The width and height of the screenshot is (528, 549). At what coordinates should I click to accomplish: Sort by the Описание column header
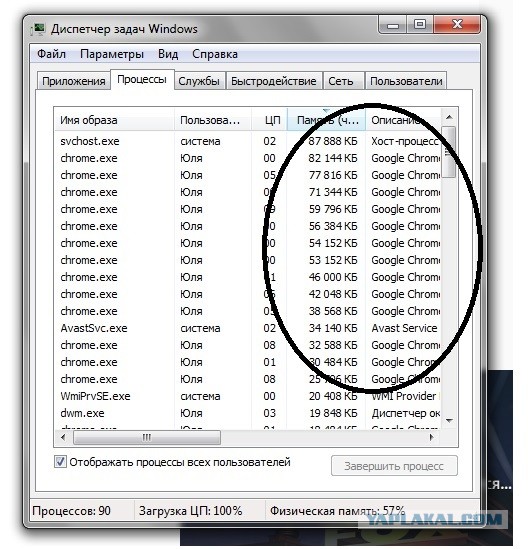pyautogui.click(x=403, y=120)
